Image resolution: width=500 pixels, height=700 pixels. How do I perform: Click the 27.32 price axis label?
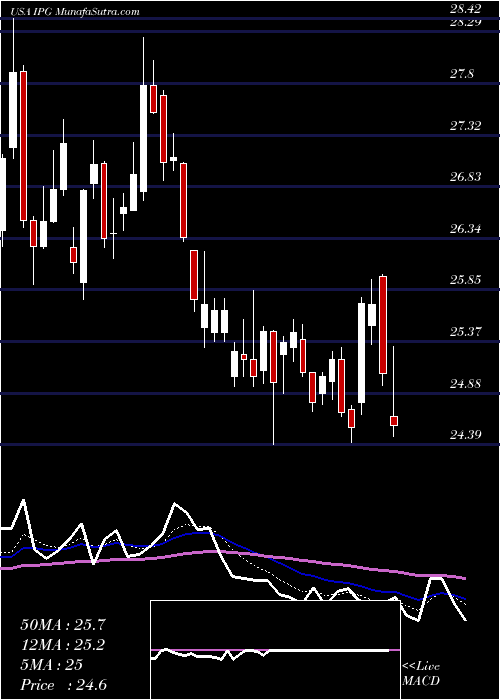466,125
